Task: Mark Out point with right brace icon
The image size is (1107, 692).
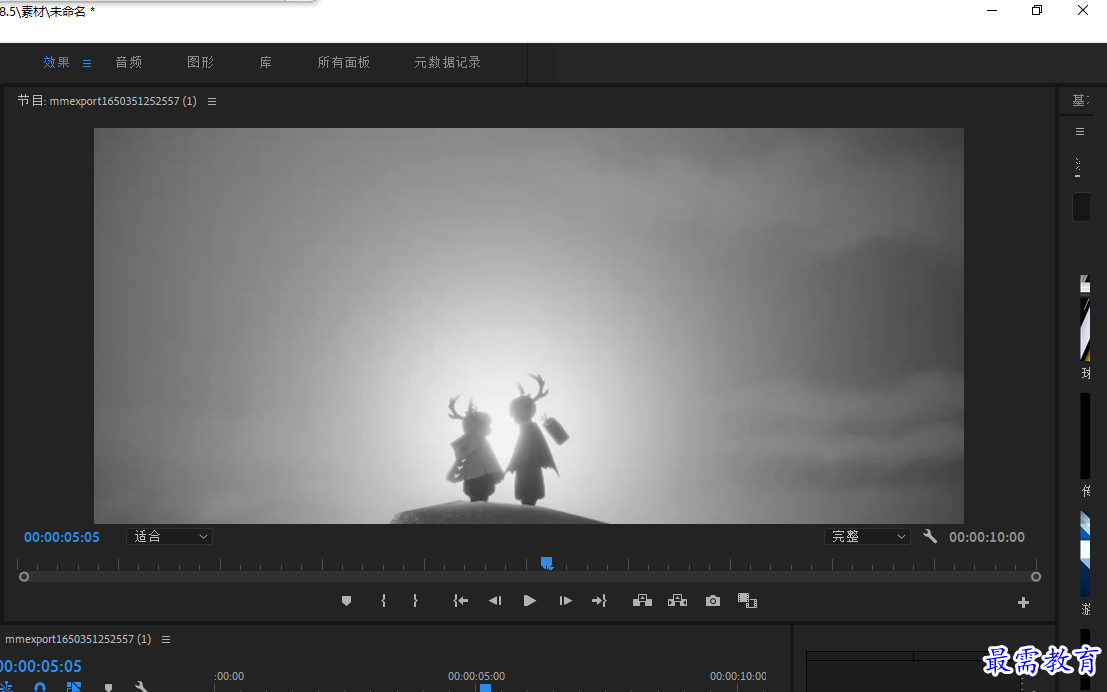Action: point(415,601)
